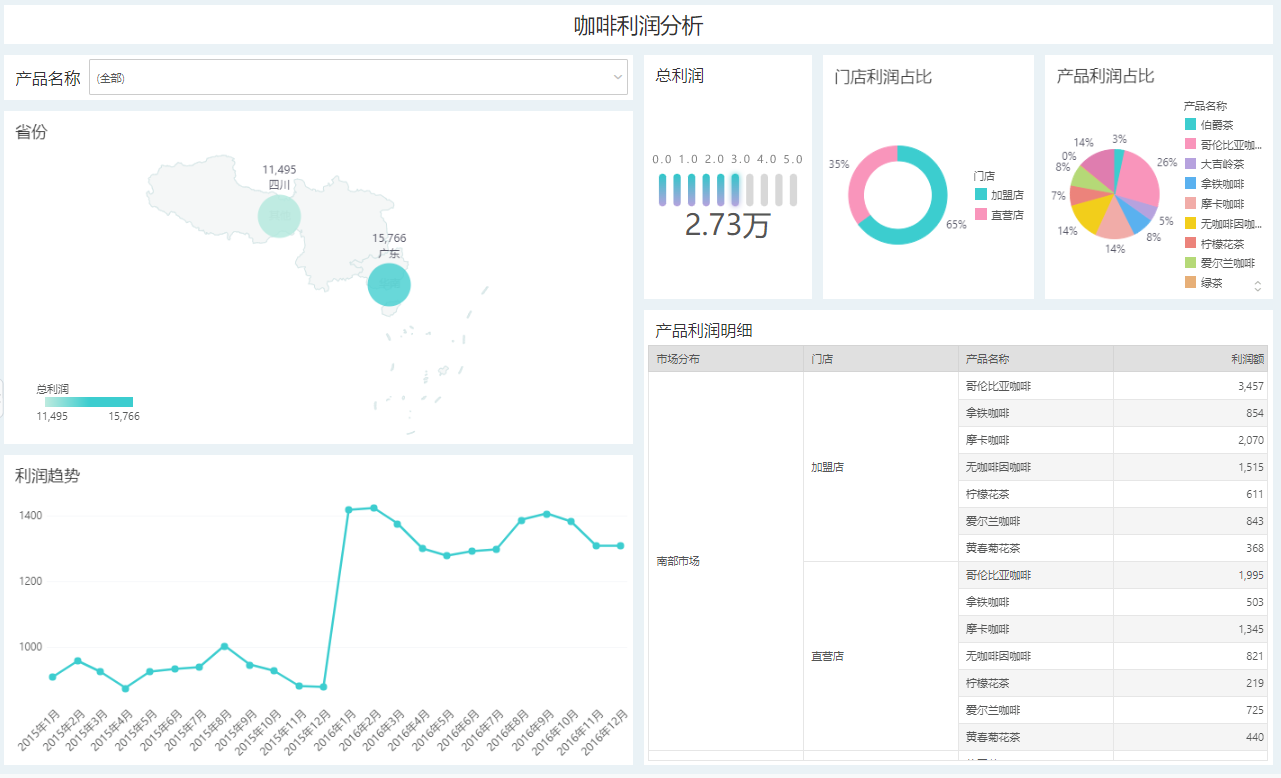Click the 总利润 gradient legend bar on the map
This screenshot has width=1281, height=778.
coord(88,402)
